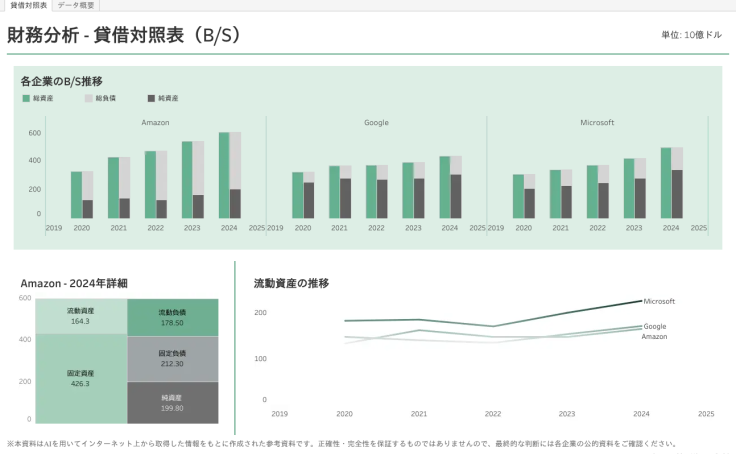Click the 純資産 legend label text
736x454 pixels.
168,98
